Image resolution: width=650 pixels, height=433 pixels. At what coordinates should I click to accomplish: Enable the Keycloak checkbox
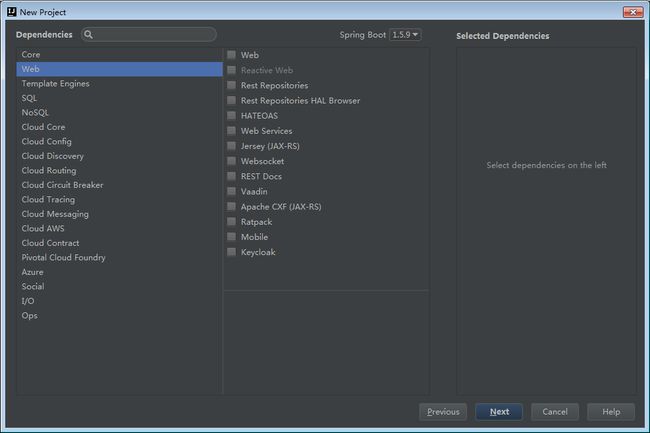coord(232,252)
